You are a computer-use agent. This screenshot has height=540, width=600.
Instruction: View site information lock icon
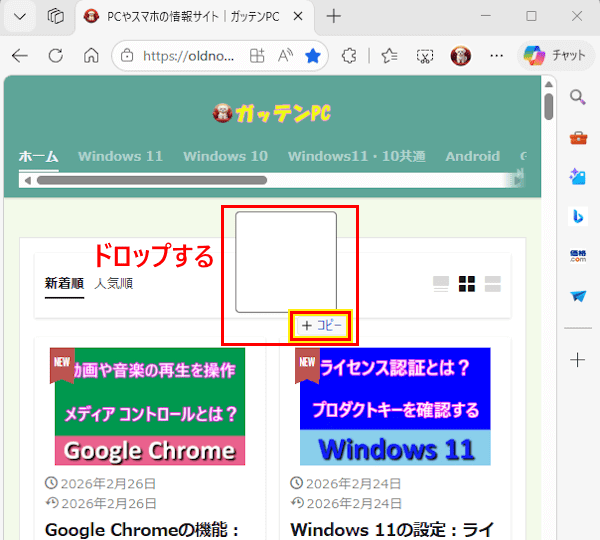coord(127,56)
